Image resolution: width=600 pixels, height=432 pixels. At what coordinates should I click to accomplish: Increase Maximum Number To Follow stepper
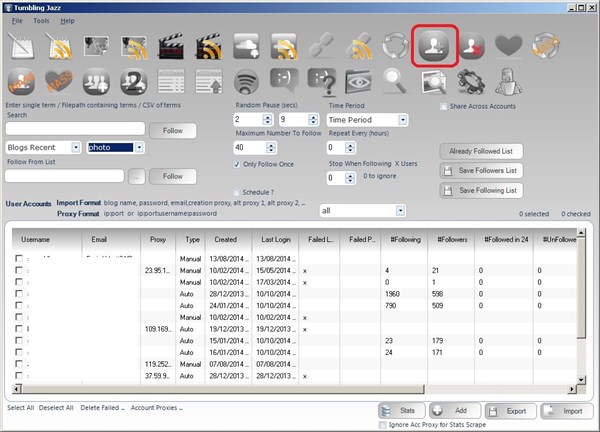[x=271, y=145]
